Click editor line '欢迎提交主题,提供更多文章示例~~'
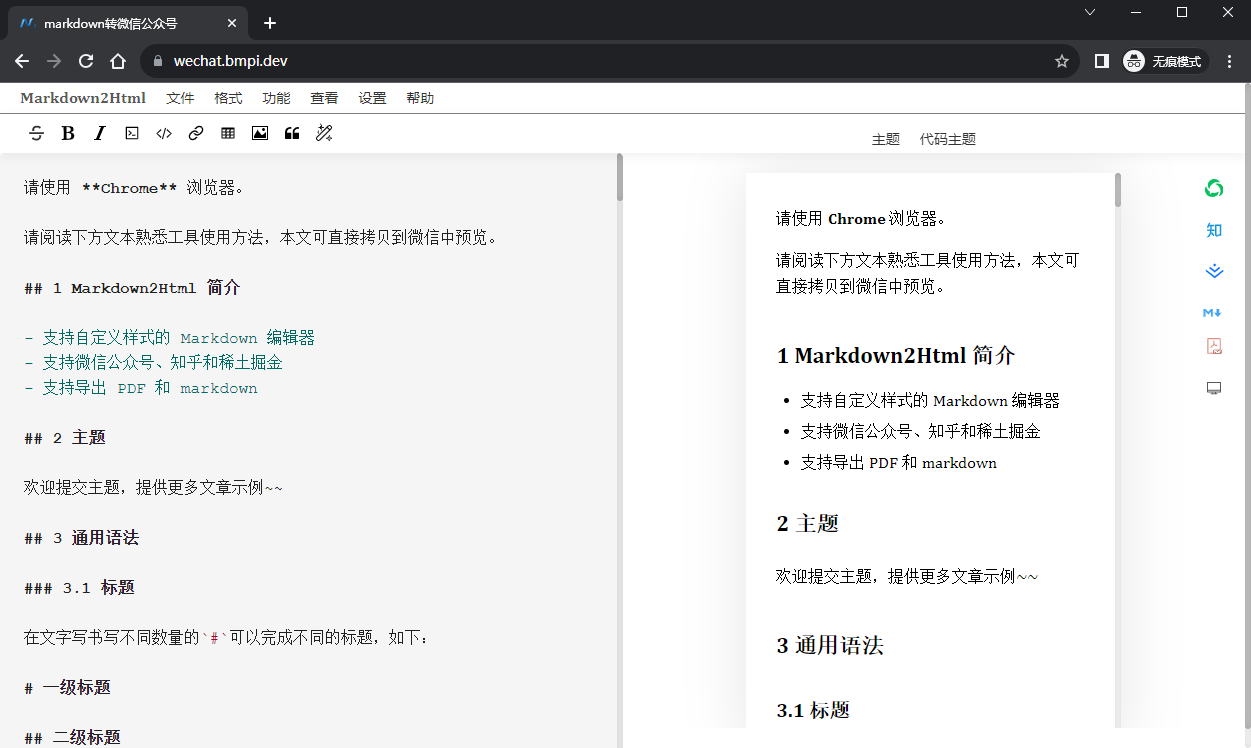This screenshot has width=1251, height=748. (x=154, y=488)
